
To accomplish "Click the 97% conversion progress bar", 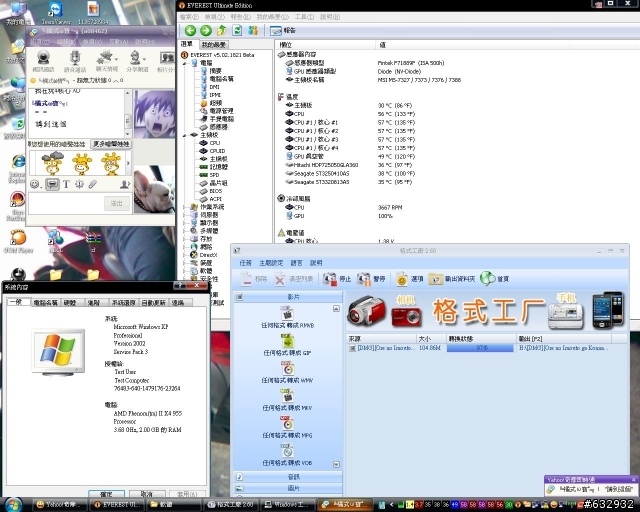I will pos(480,348).
